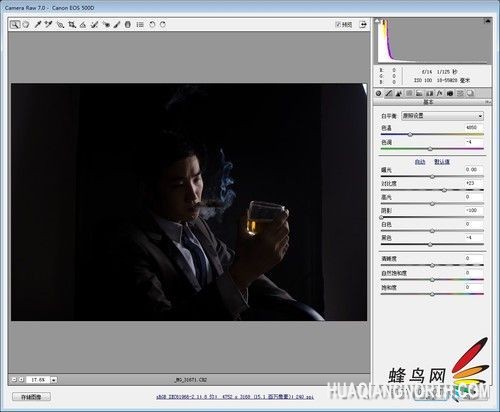Click the 色调 tint slider handle
Image resolution: width=500 pixels, height=412 pixels.
[x=430, y=149]
